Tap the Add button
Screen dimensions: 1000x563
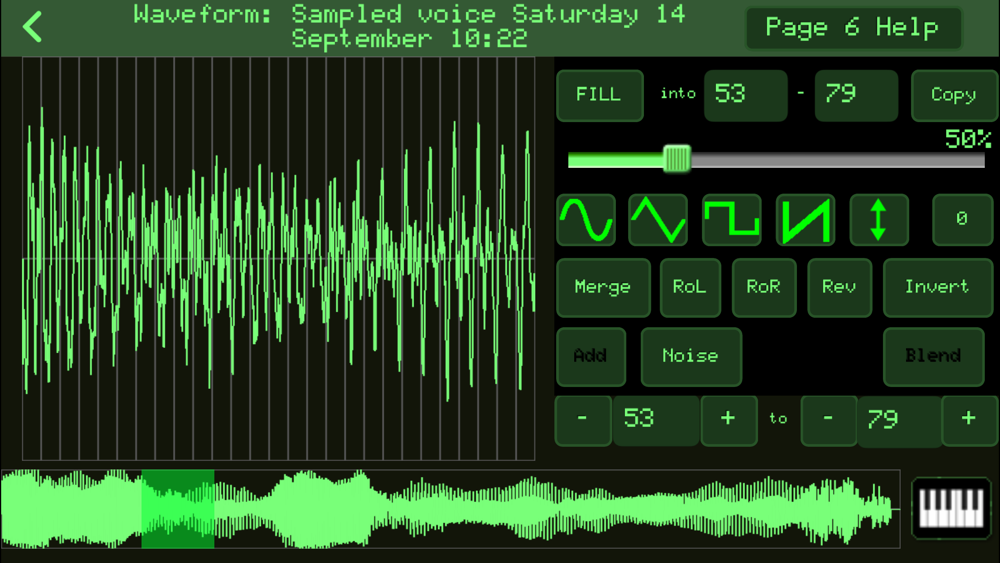click(591, 356)
